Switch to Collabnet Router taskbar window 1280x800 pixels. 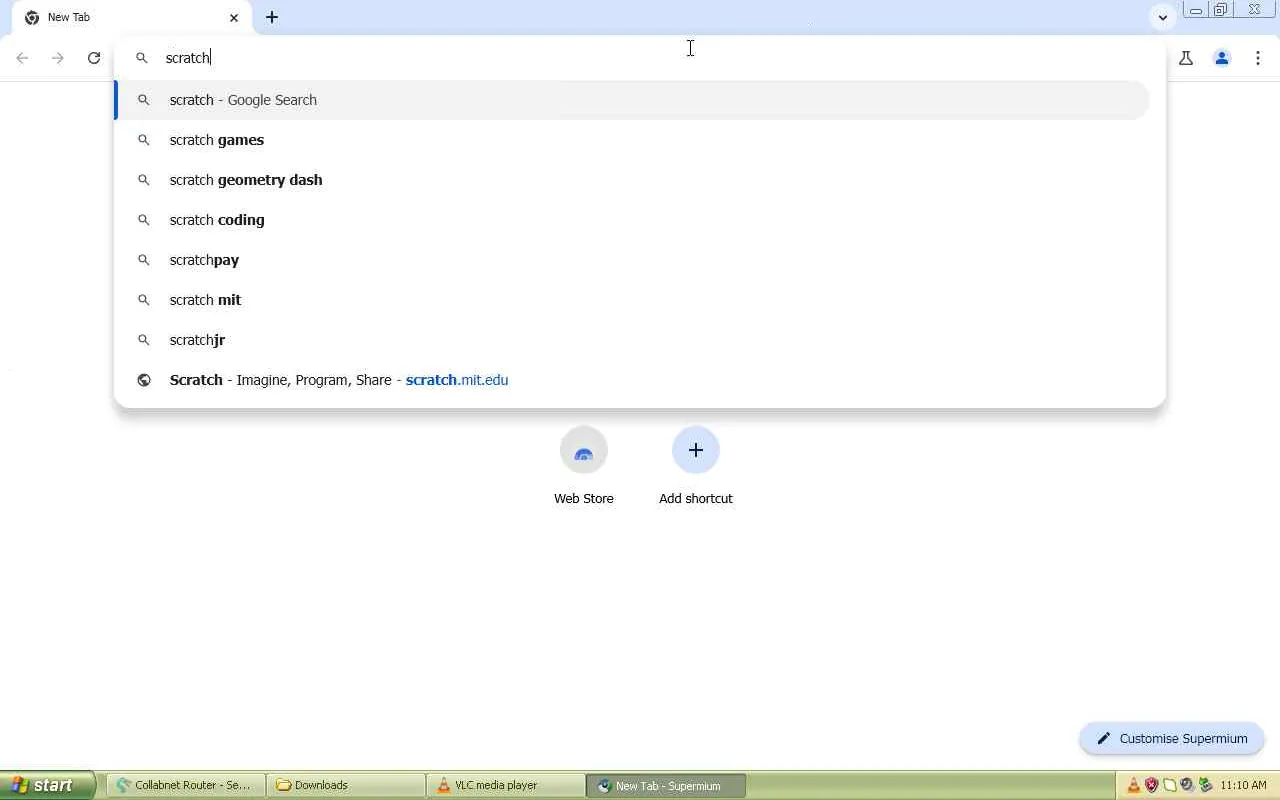(x=186, y=785)
